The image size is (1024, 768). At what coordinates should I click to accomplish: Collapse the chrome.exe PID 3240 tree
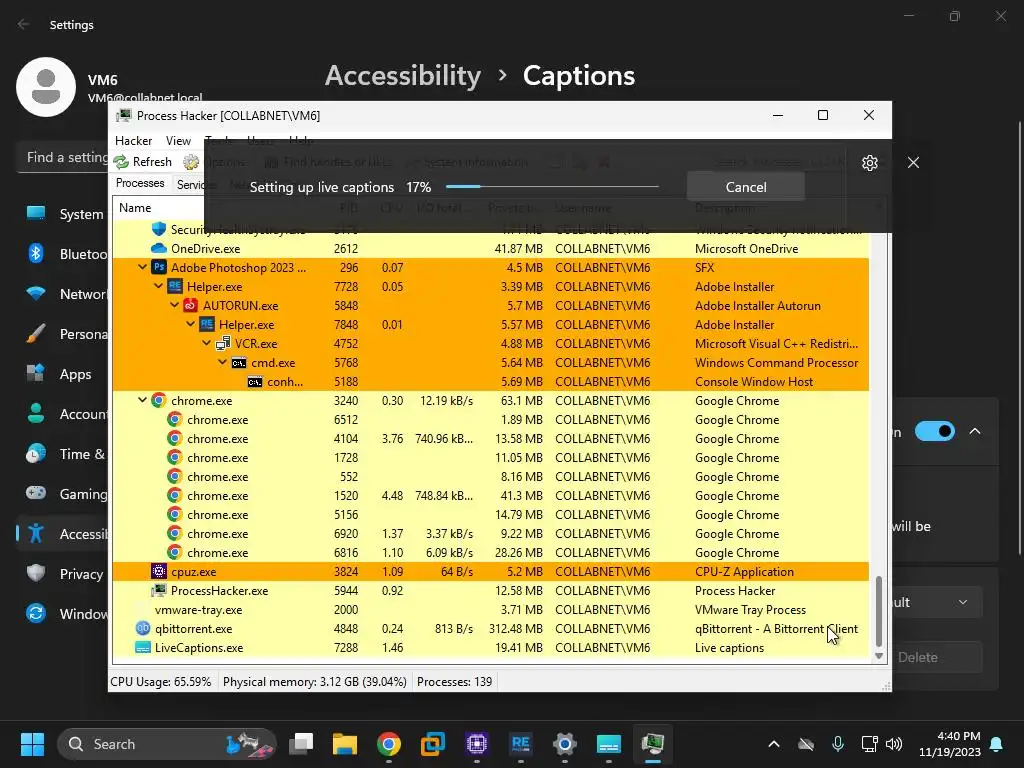point(142,400)
